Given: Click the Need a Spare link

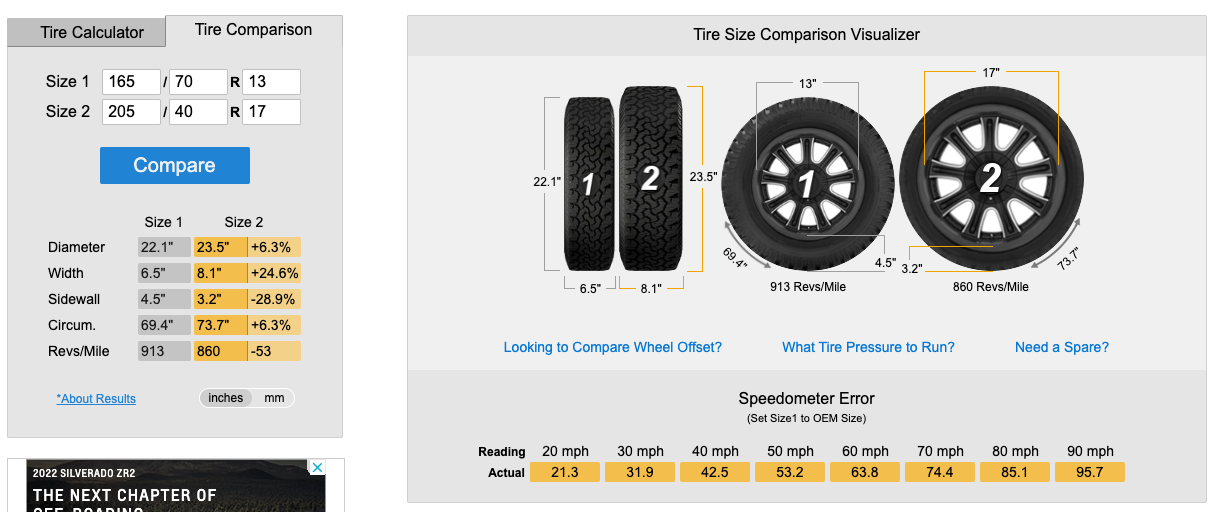Looking at the screenshot, I should click(x=1062, y=347).
